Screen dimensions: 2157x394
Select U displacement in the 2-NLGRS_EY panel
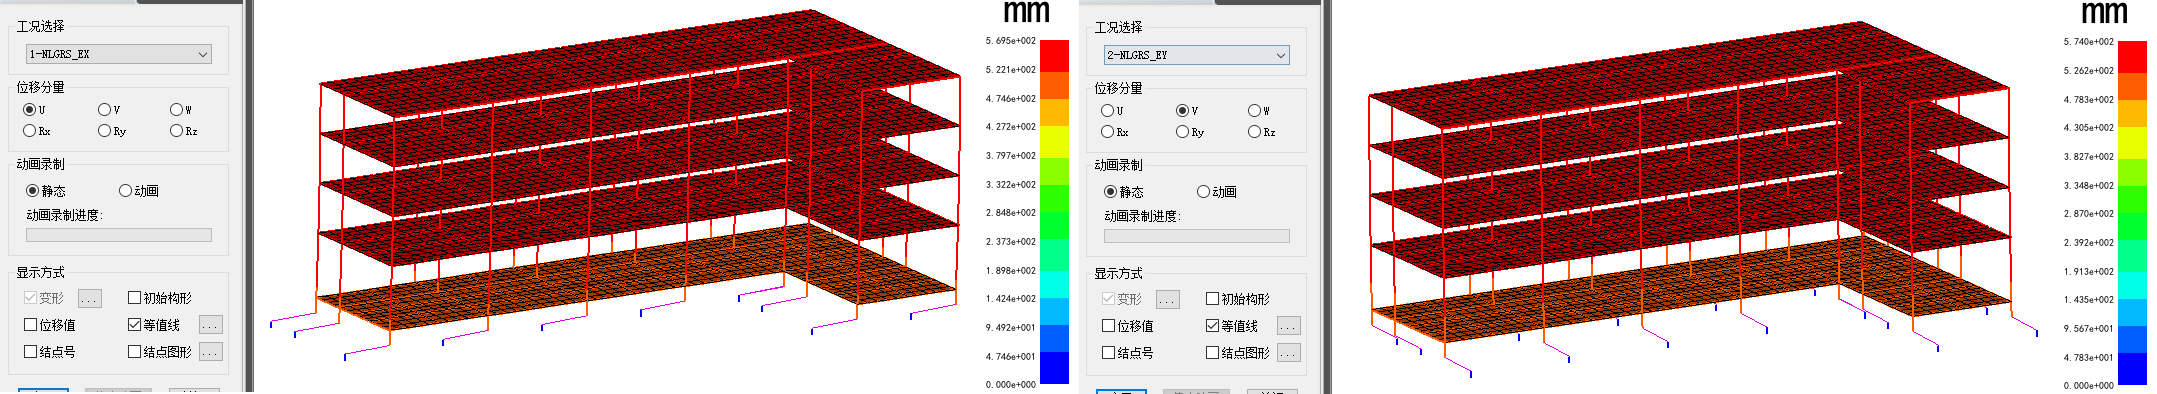click(x=1112, y=111)
